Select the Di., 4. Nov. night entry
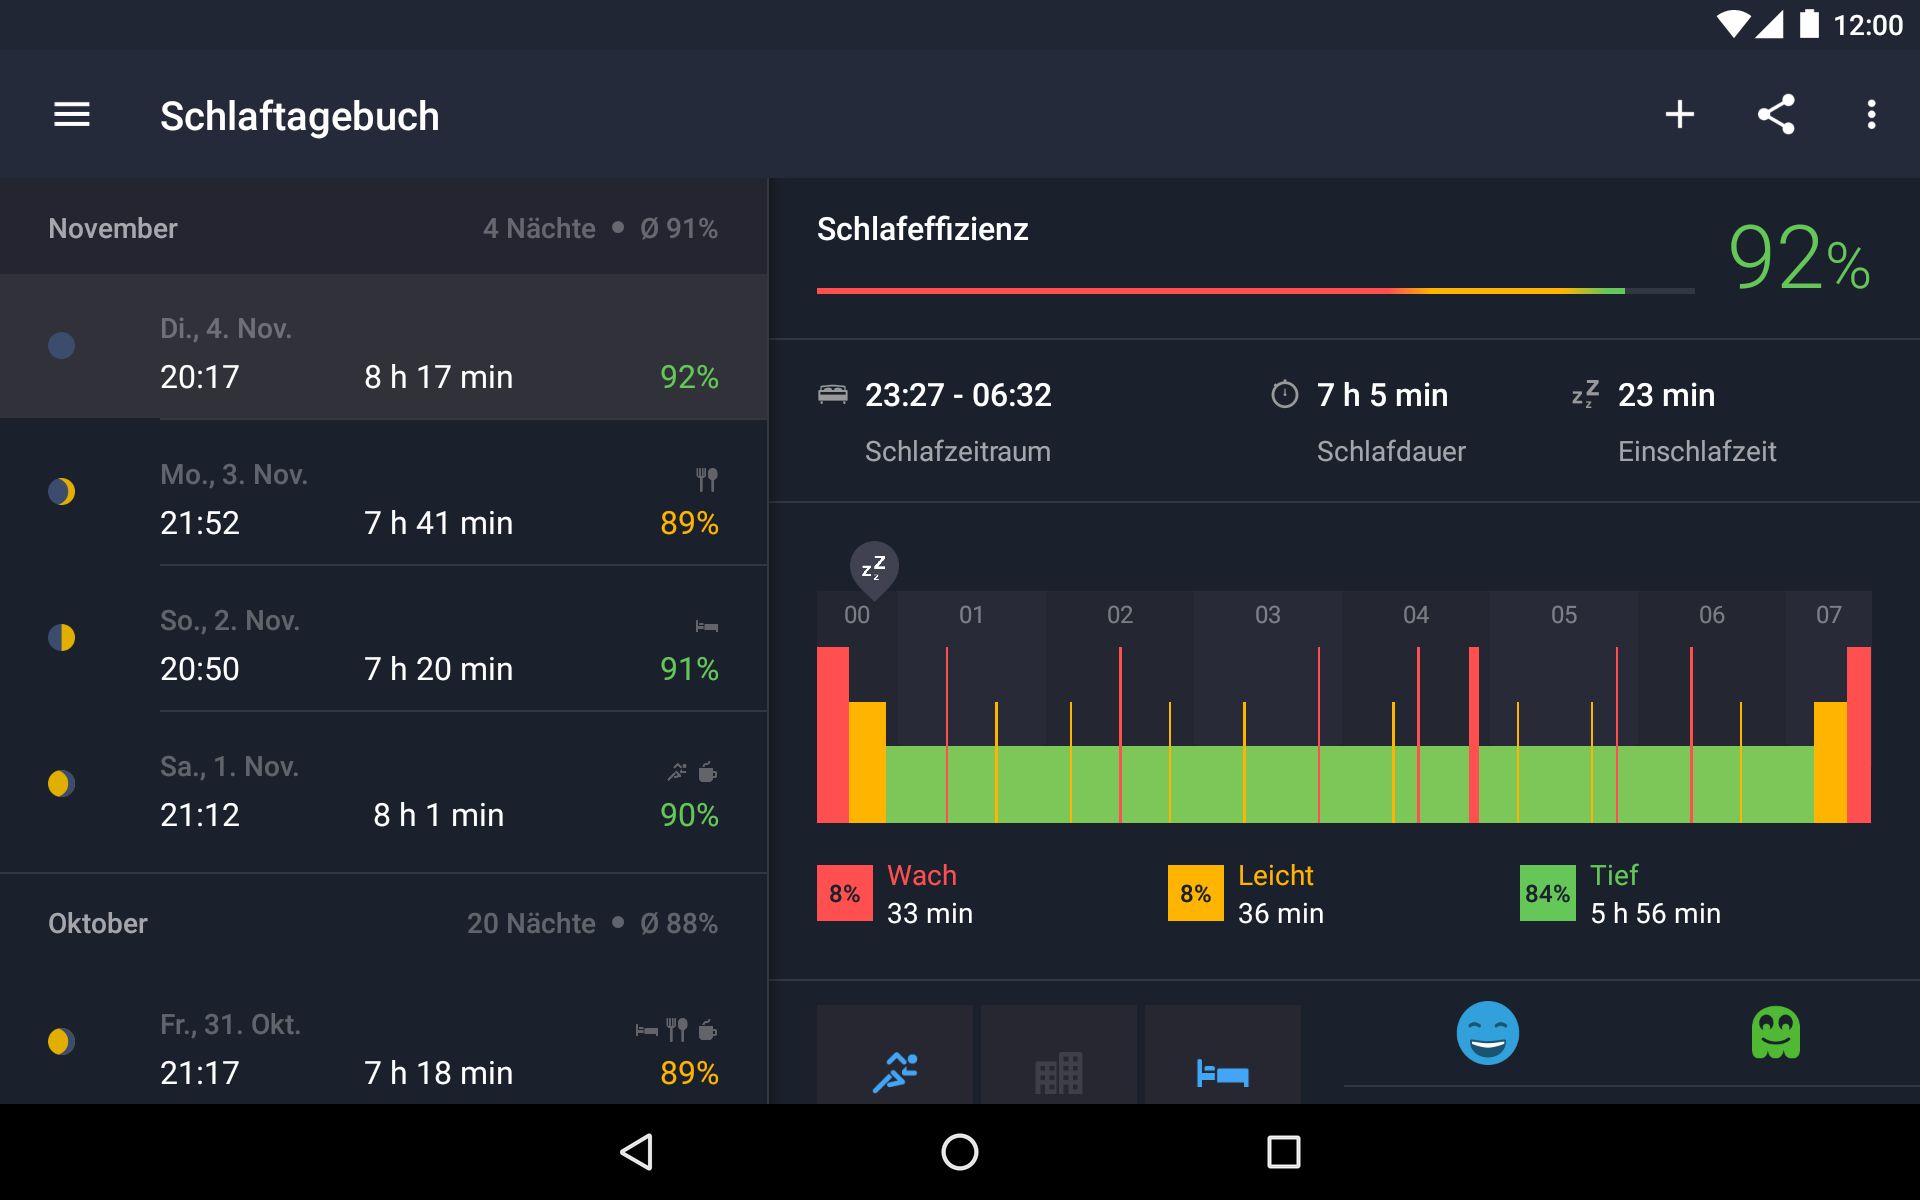Viewport: 1920px width, 1200px height. tap(384, 347)
